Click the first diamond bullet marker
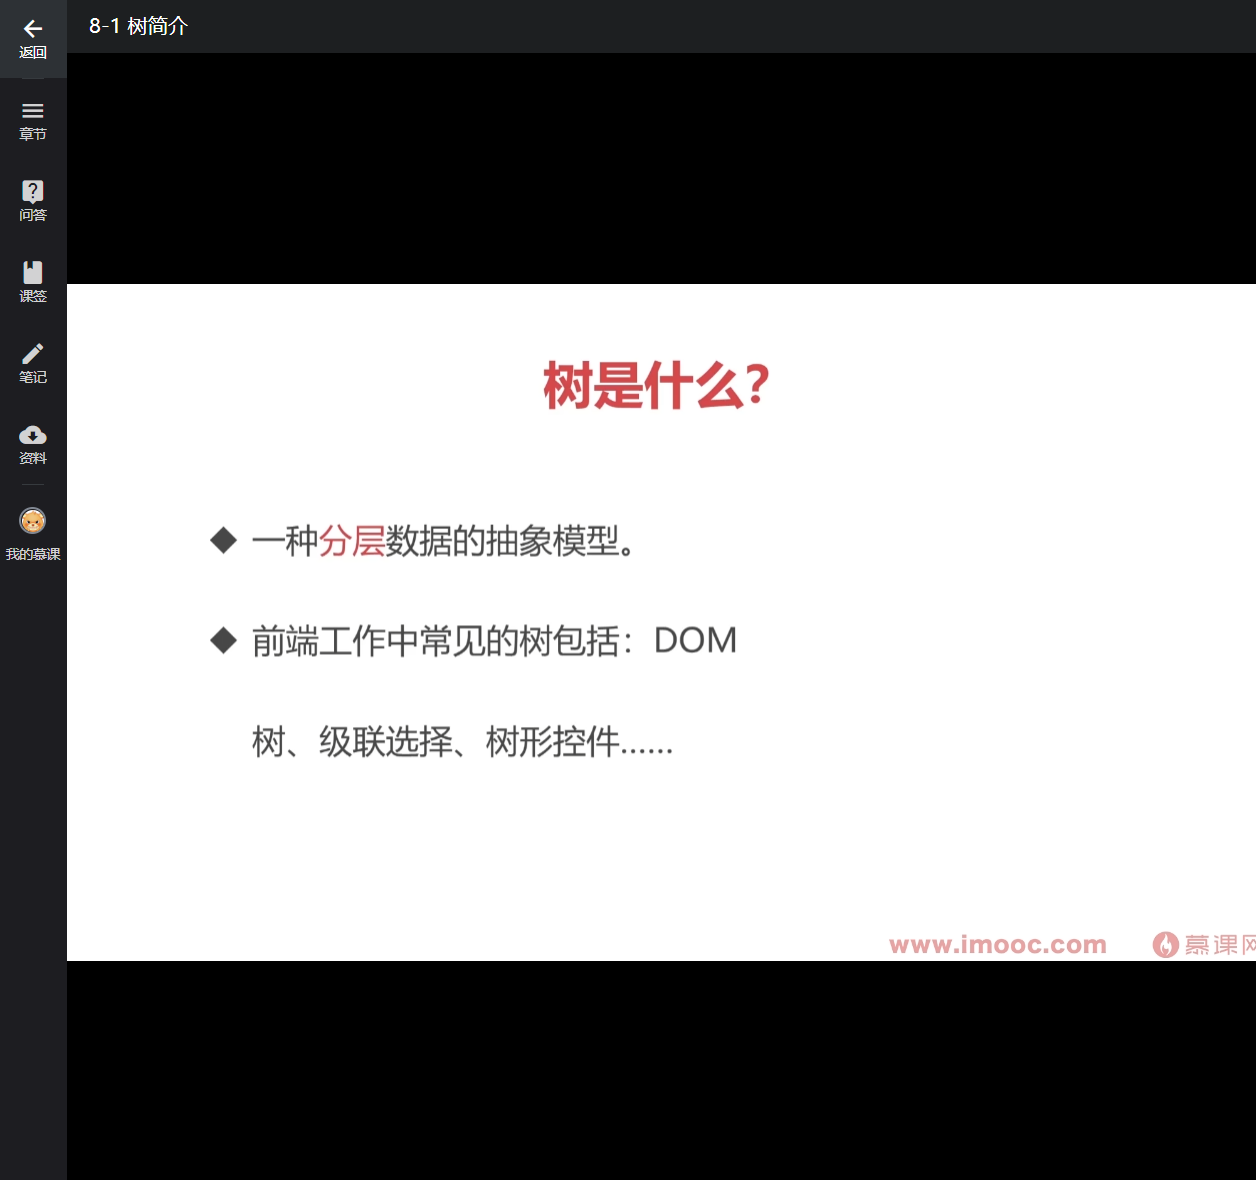Image resolution: width=1256 pixels, height=1180 pixels. [x=222, y=541]
